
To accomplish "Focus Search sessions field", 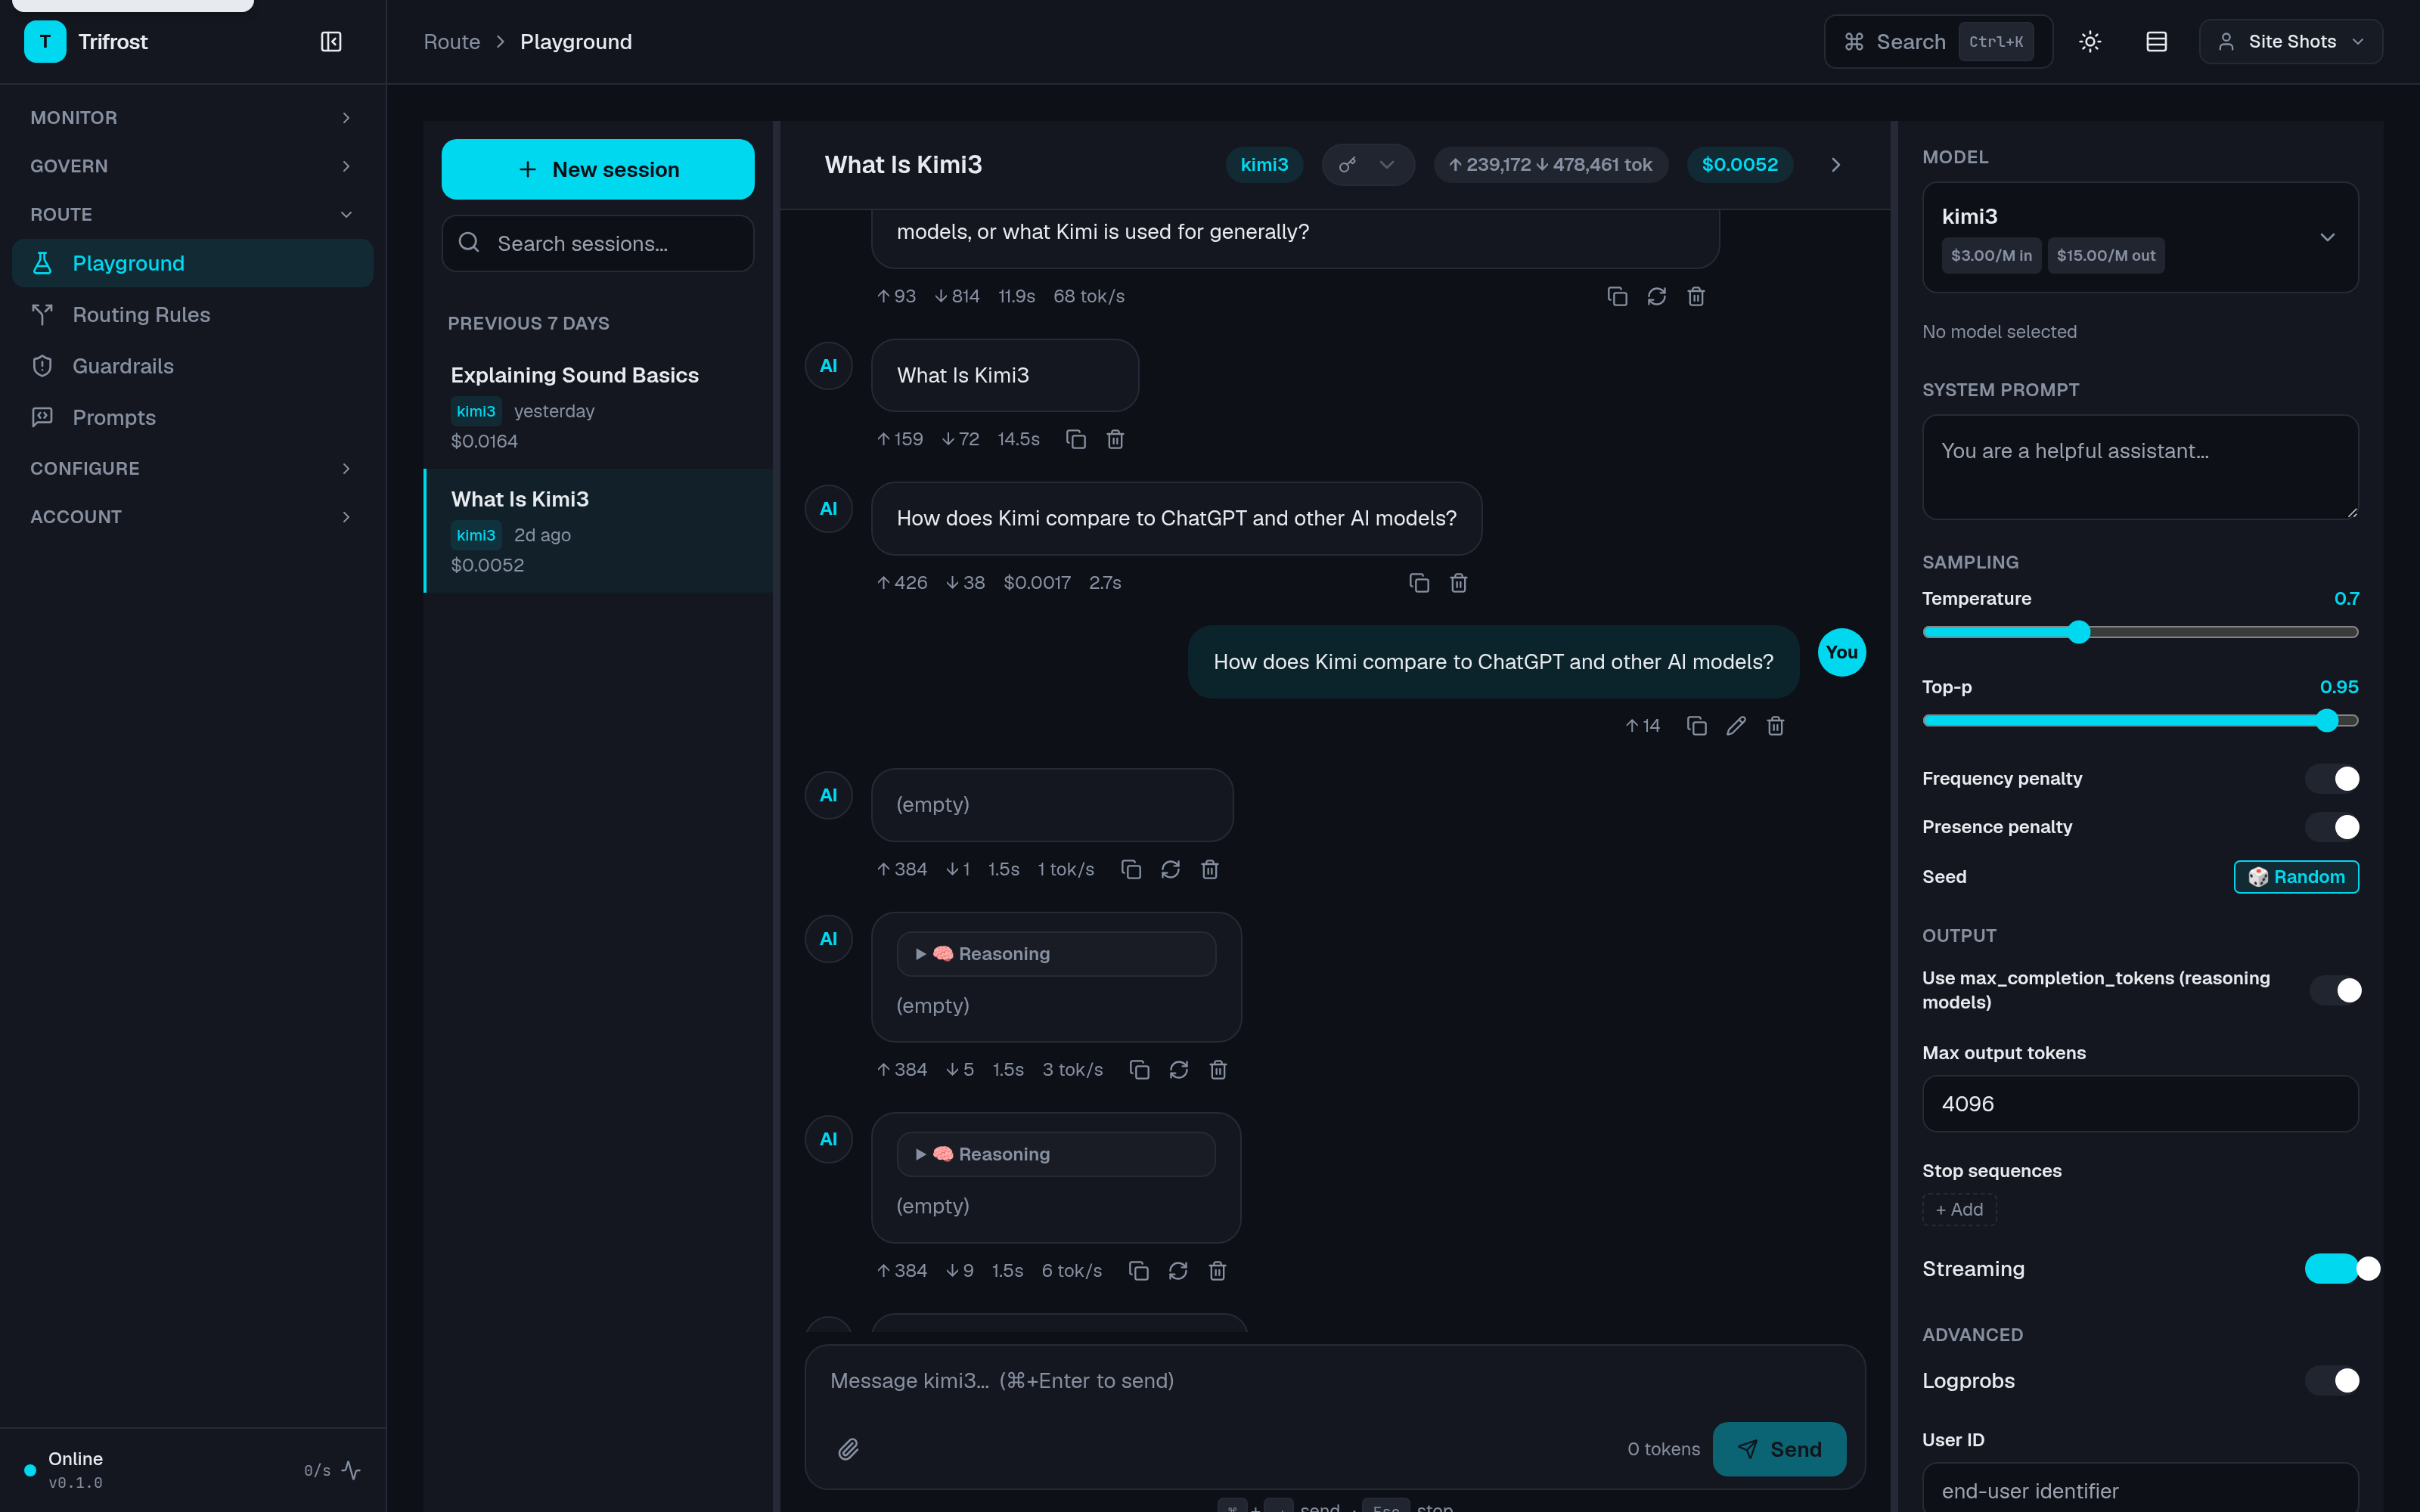I will (x=598, y=243).
